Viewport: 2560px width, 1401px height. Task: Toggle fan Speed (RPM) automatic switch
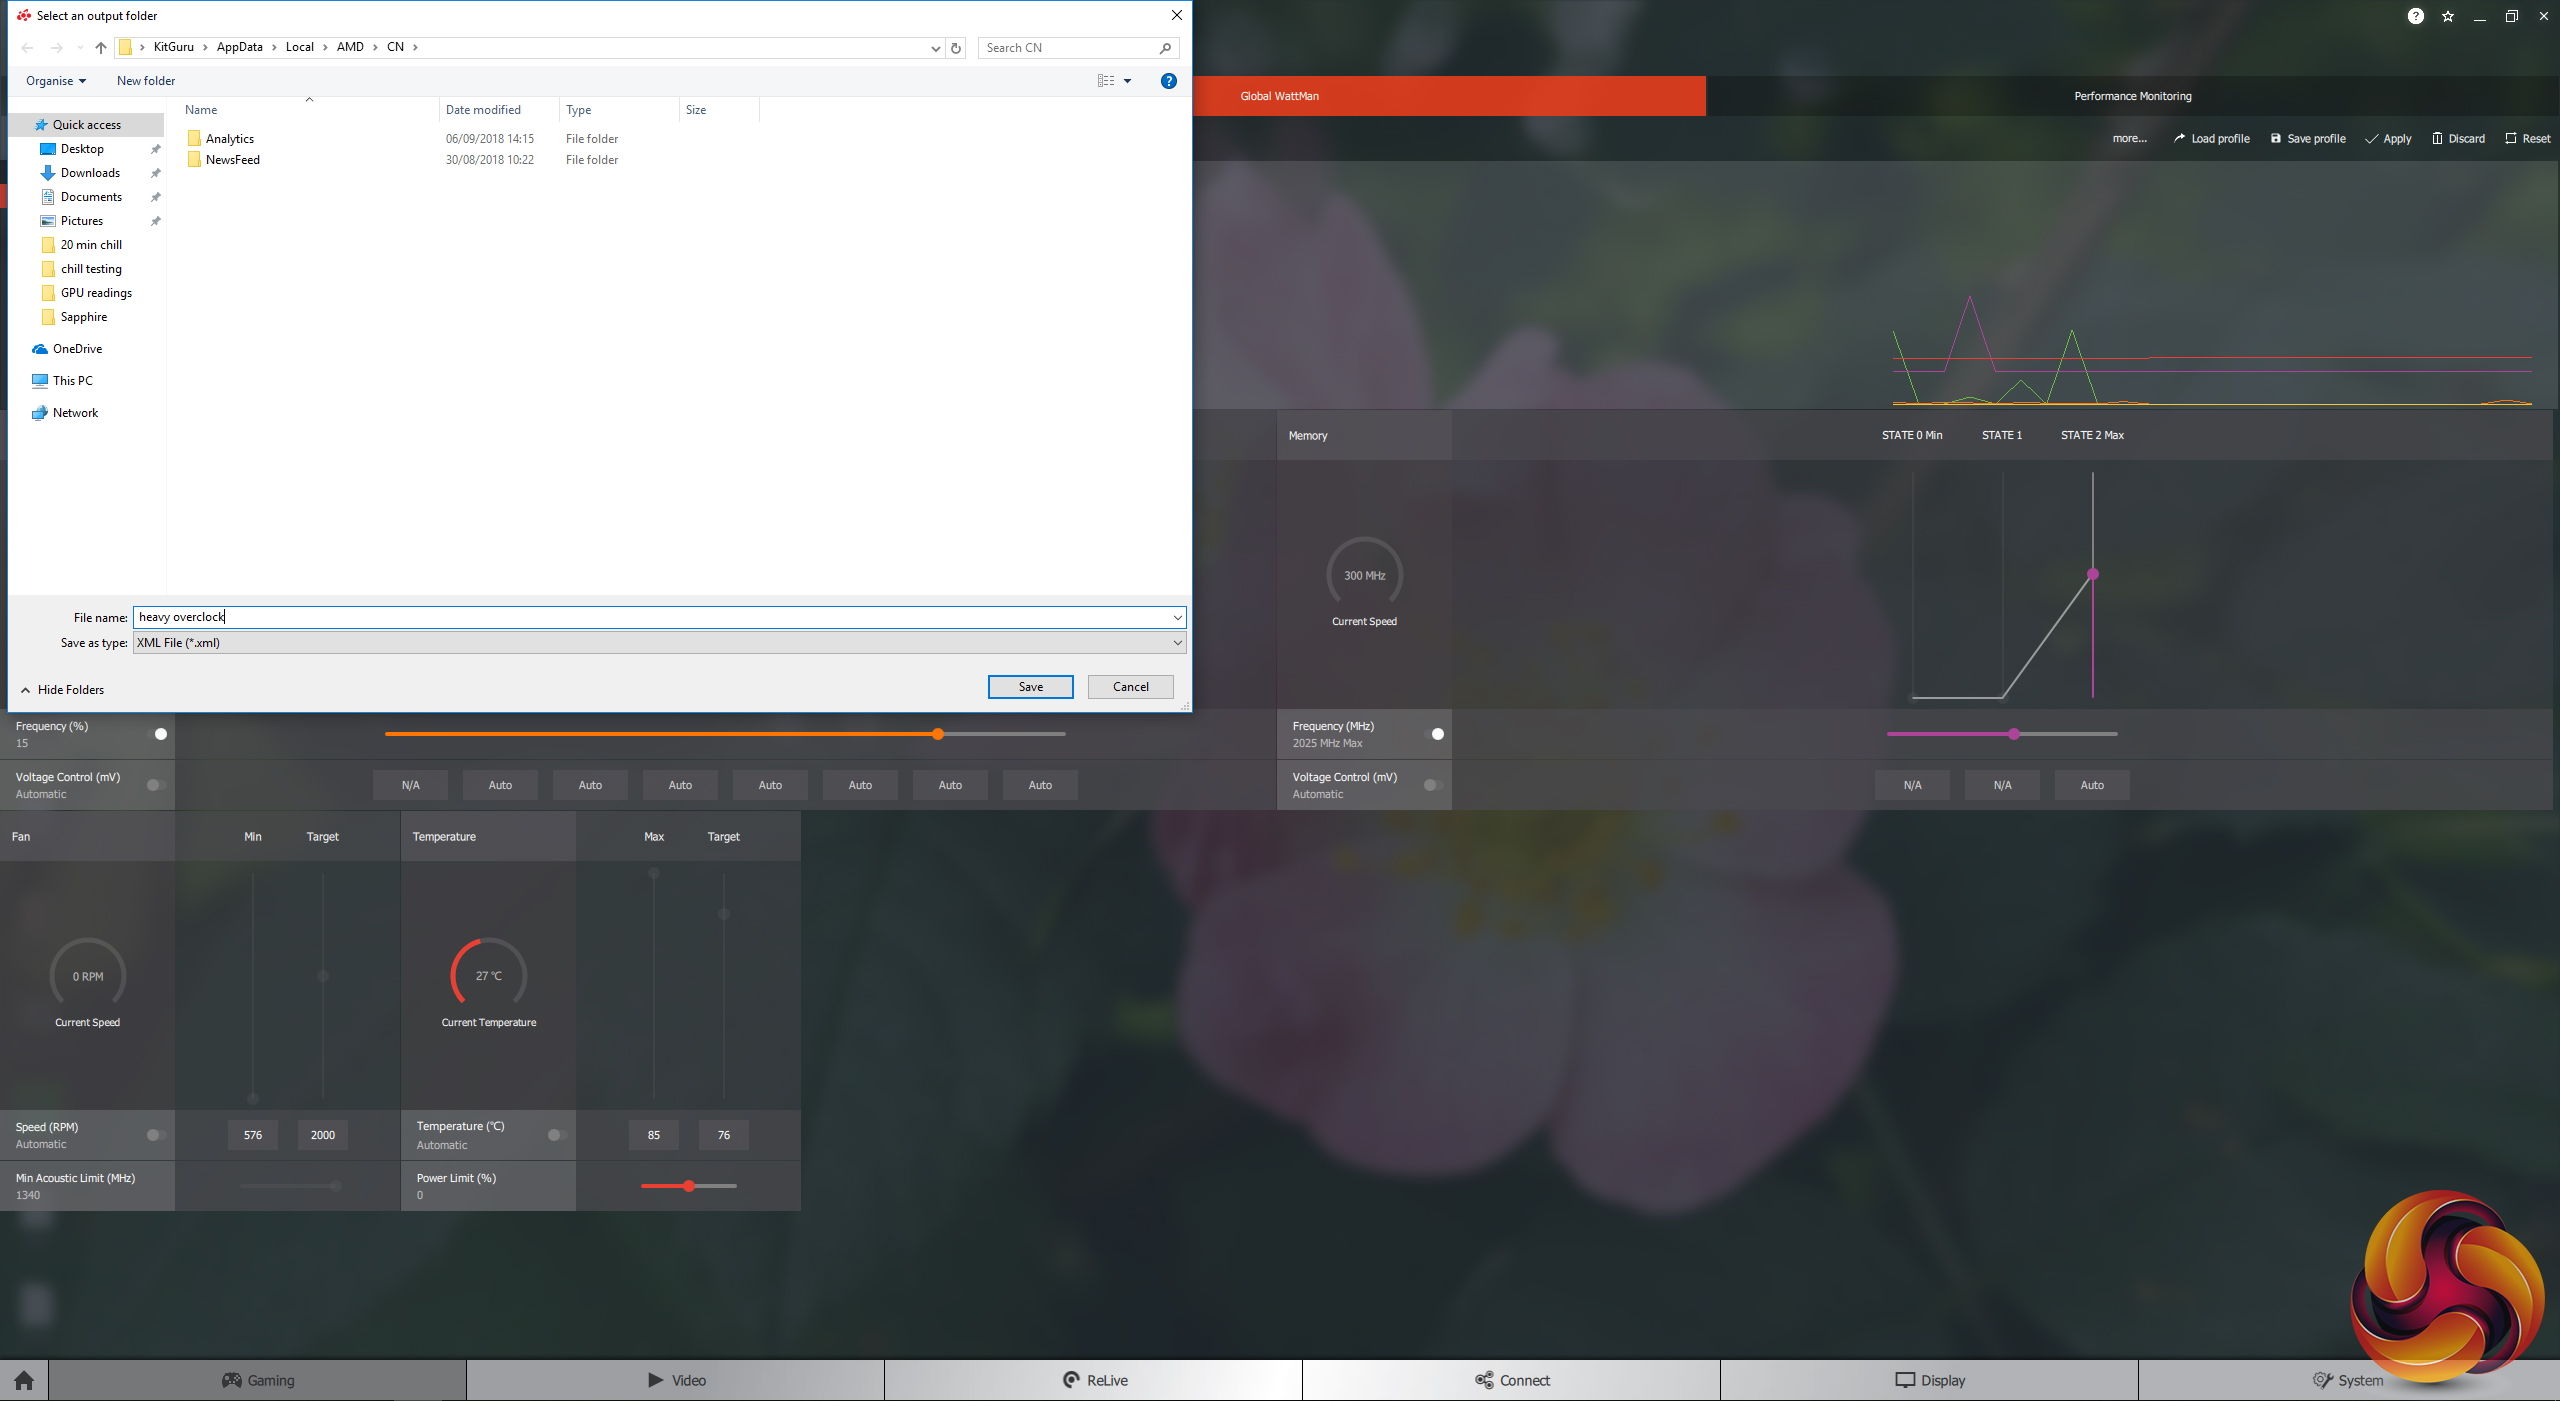[x=155, y=1135]
